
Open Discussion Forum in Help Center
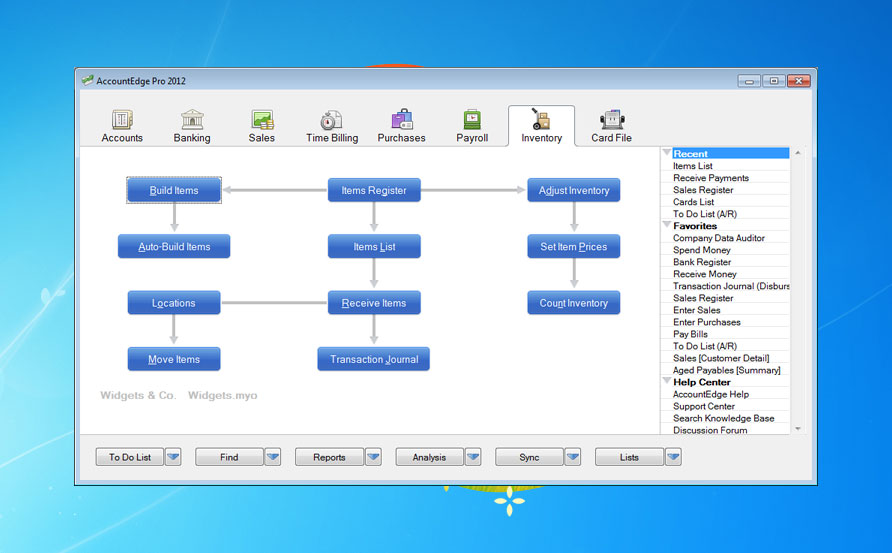point(710,430)
